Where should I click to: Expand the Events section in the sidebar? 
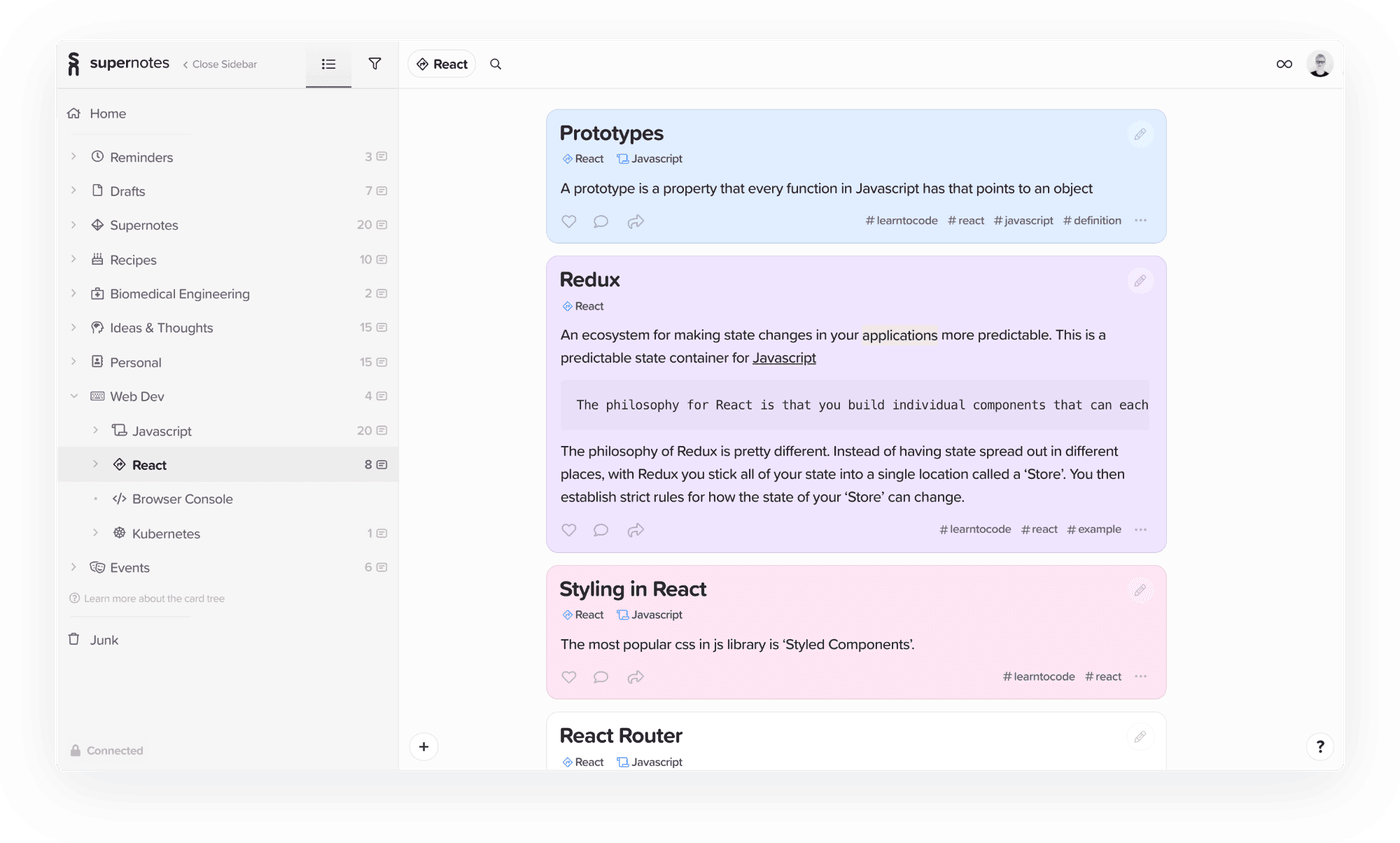pos(73,567)
